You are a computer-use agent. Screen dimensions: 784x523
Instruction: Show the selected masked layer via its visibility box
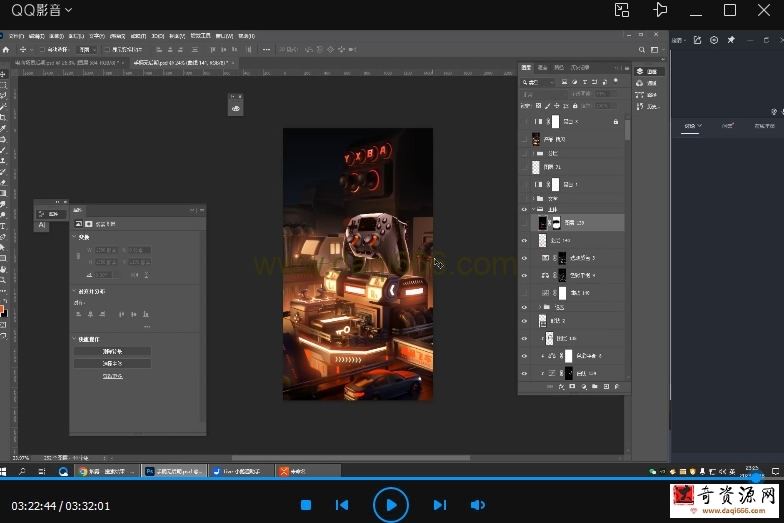tap(524, 223)
